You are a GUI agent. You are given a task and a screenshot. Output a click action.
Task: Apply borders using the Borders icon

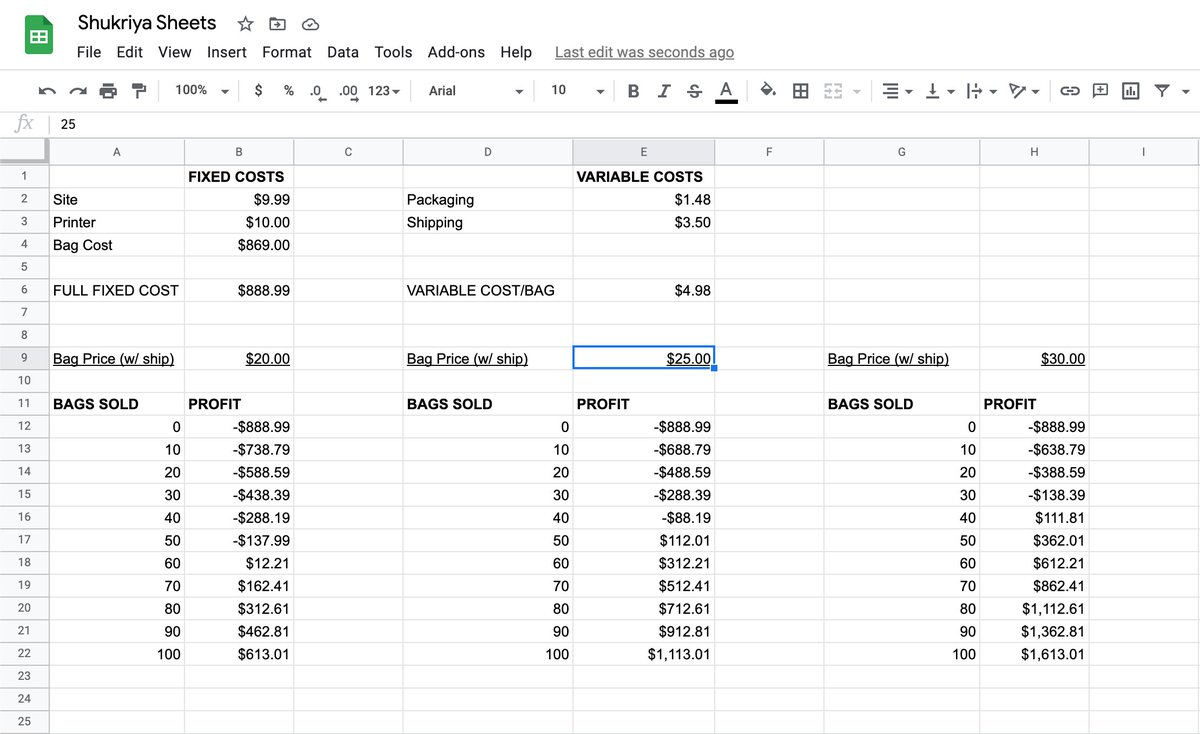pos(800,90)
